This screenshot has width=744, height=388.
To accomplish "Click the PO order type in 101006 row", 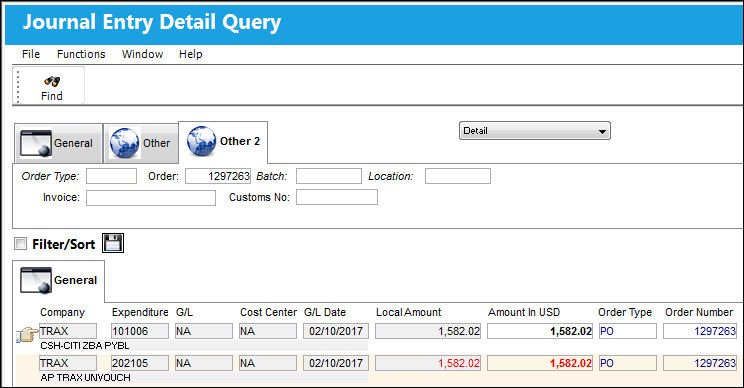I will (x=628, y=331).
